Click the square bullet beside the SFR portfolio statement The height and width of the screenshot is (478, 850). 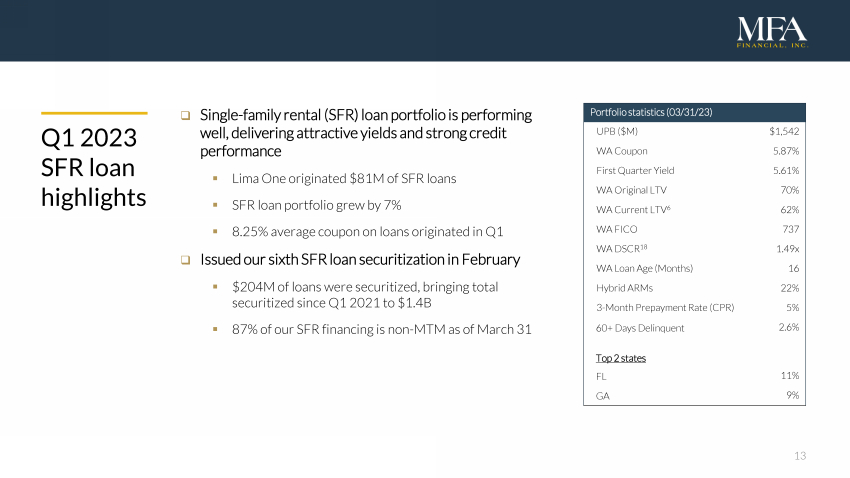tap(186, 116)
